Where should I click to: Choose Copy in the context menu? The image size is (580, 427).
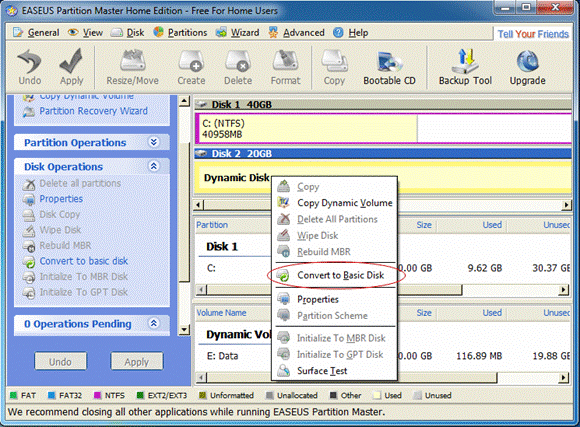point(335,187)
